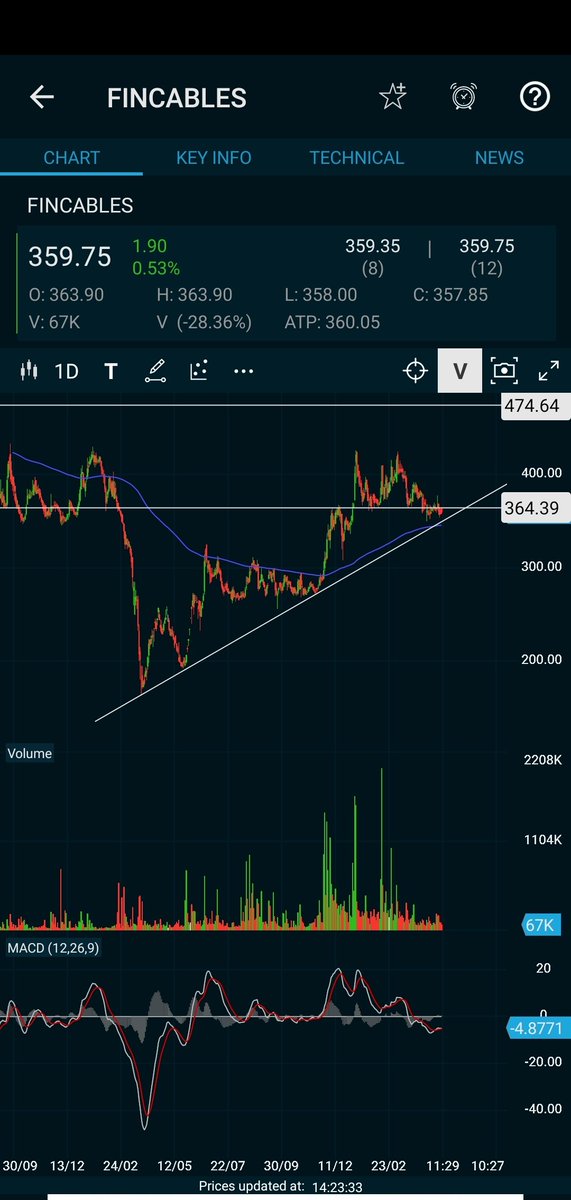The image size is (571, 1200).
Task: Select the bid price 359.35
Action: tap(373, 246)
